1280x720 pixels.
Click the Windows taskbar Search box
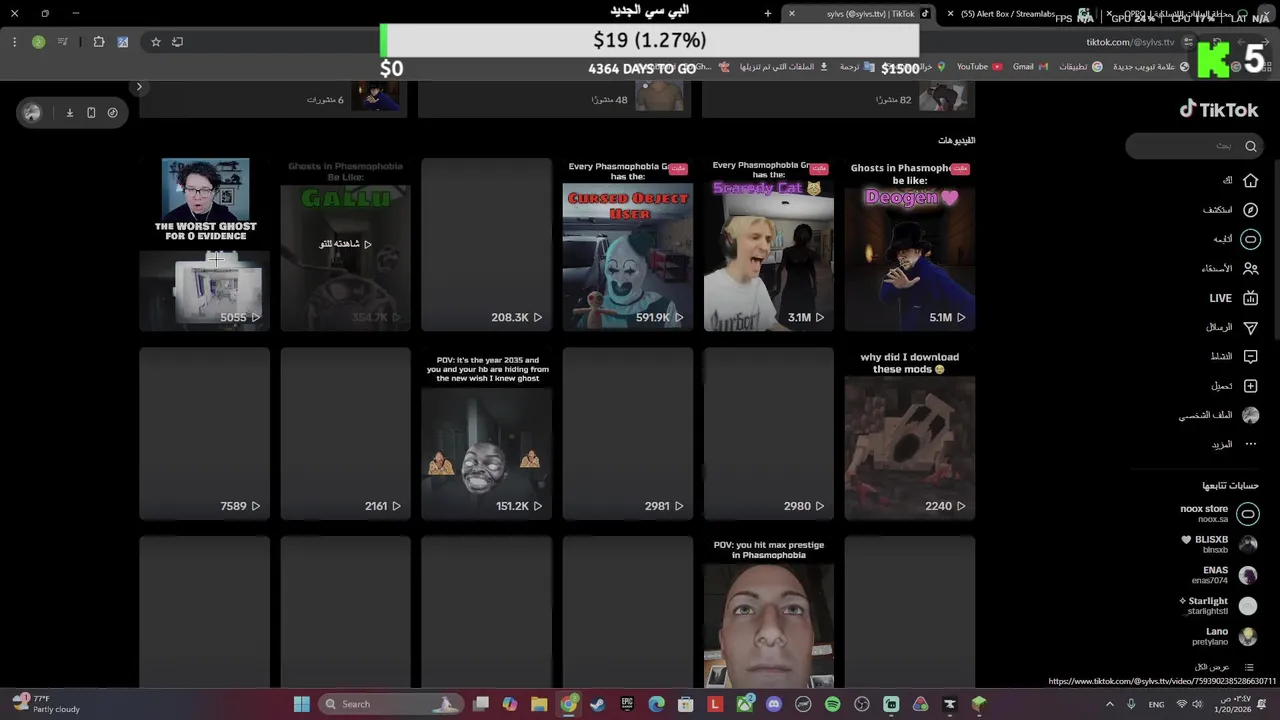point(390,704)
